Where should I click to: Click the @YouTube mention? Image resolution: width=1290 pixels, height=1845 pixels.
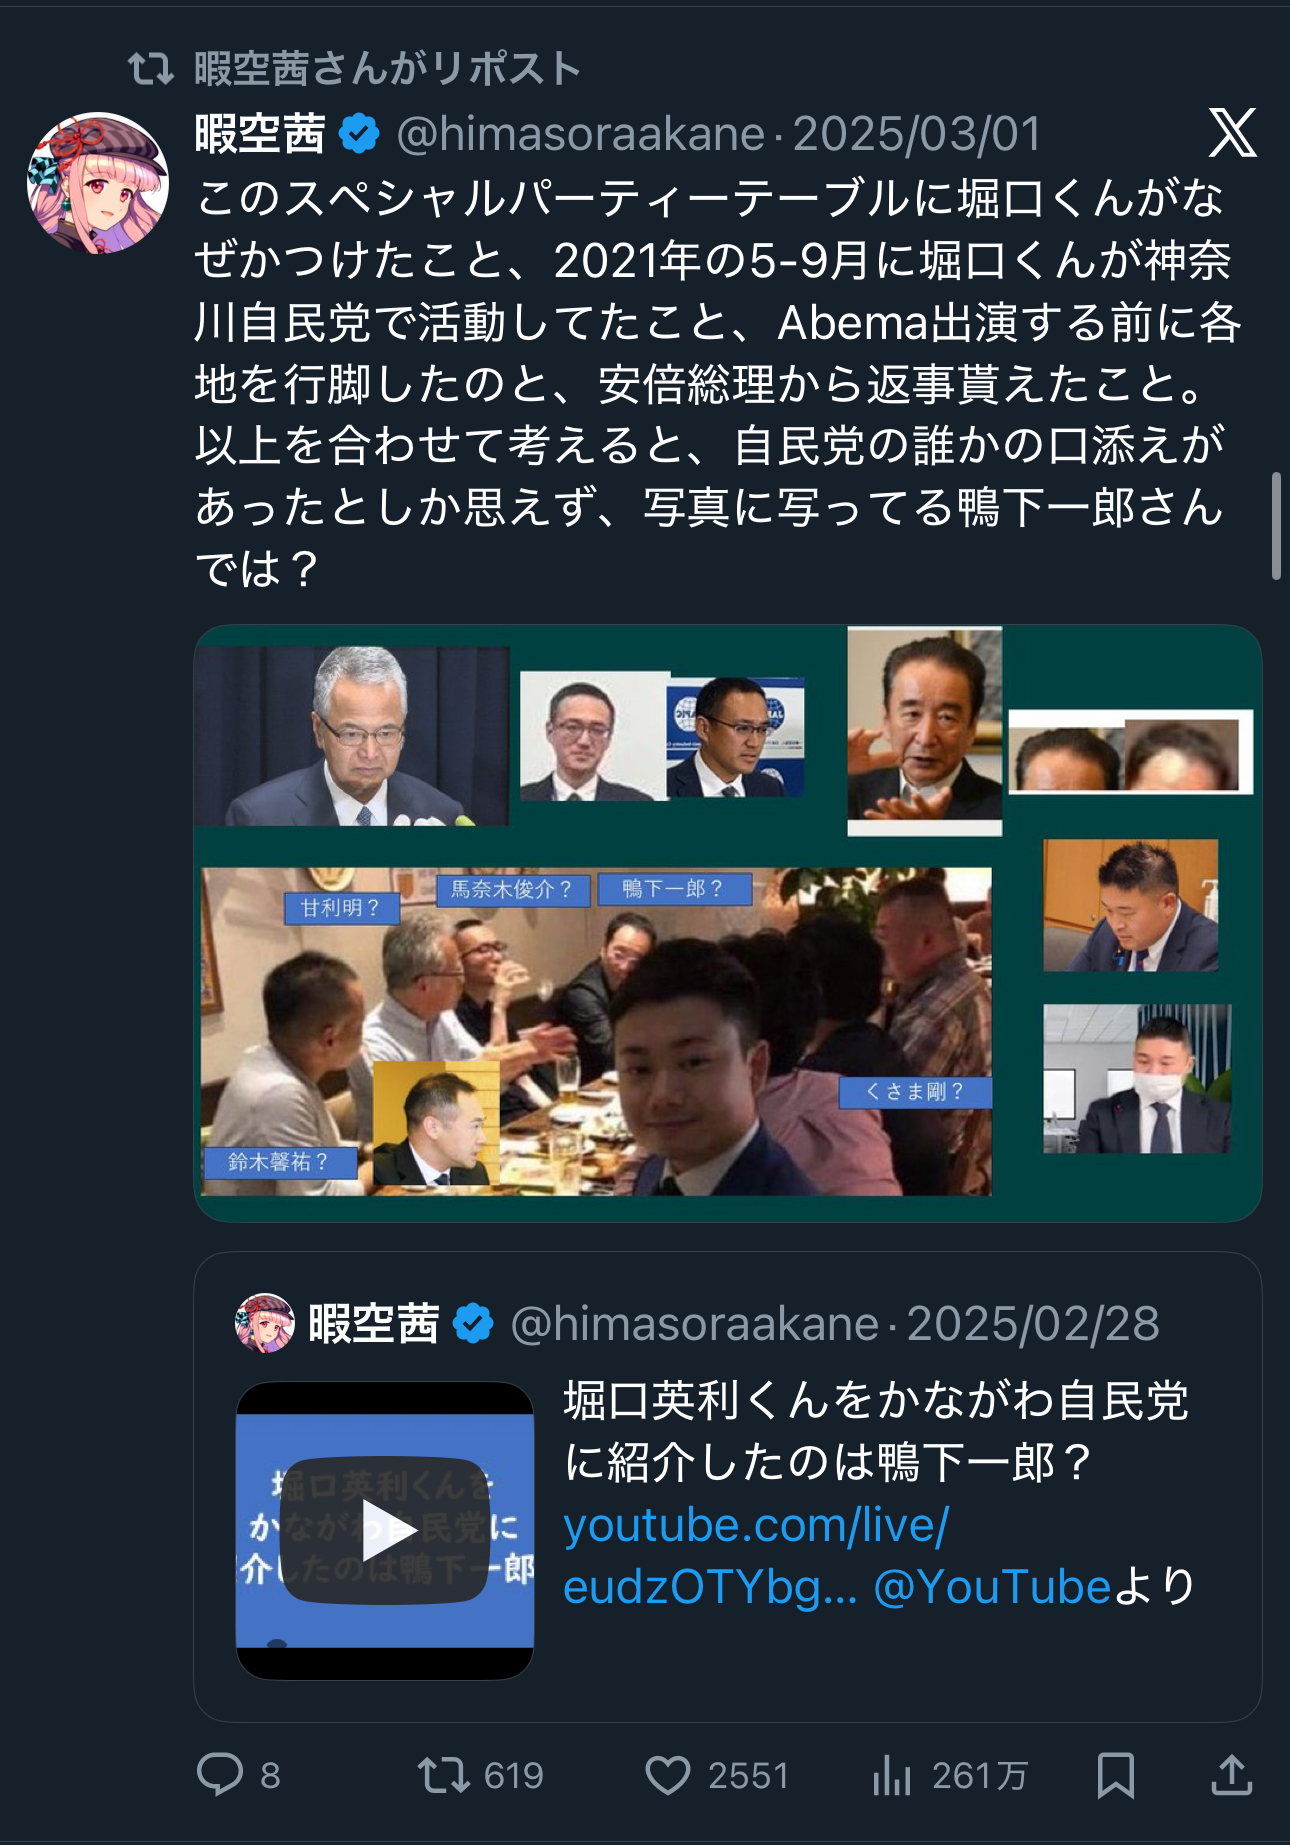[992, 1587]
